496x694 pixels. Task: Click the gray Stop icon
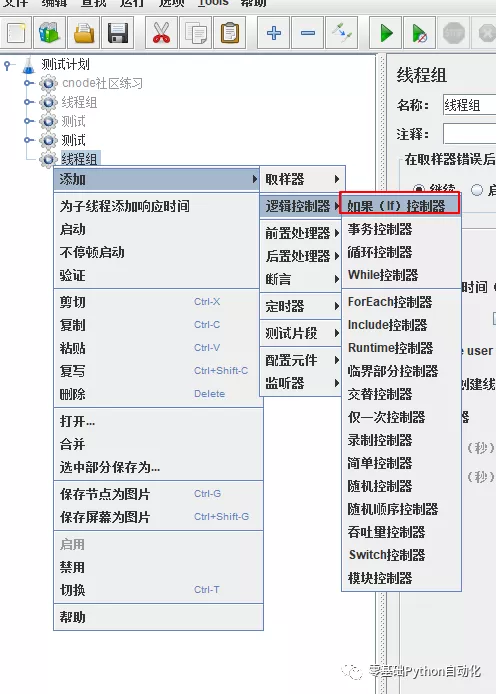pos(454,33)
